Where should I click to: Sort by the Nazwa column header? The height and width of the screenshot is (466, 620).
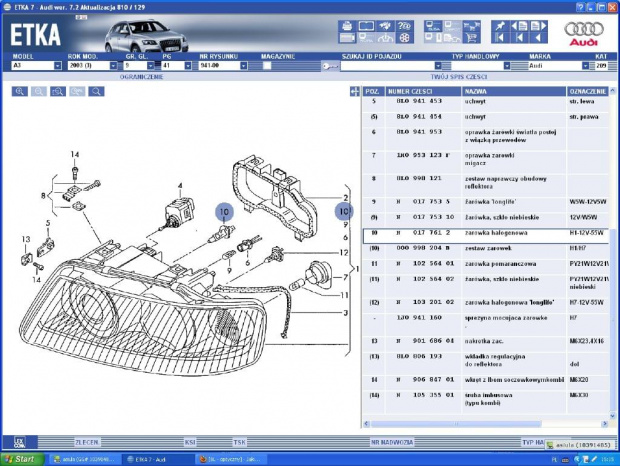[x=514, y=91]
